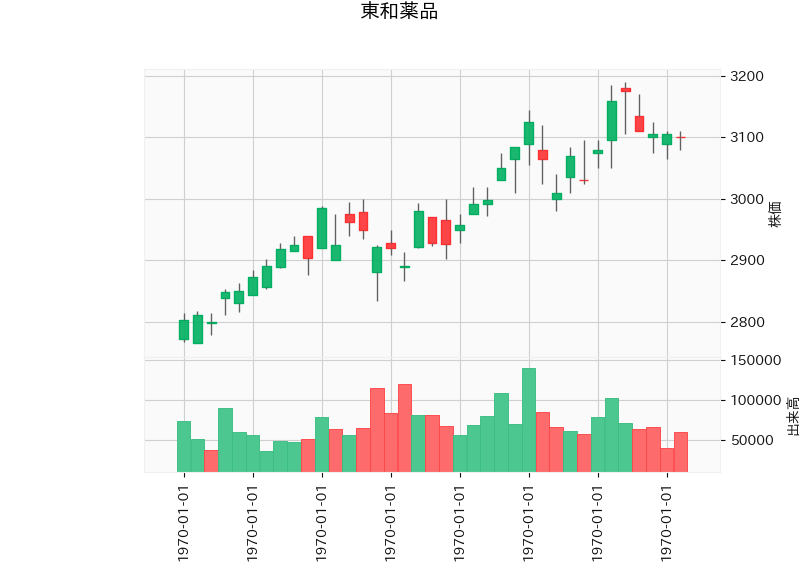Click the leftmost green candlestick near 2800
The image size is (800, 575).
tap(184, 330)
